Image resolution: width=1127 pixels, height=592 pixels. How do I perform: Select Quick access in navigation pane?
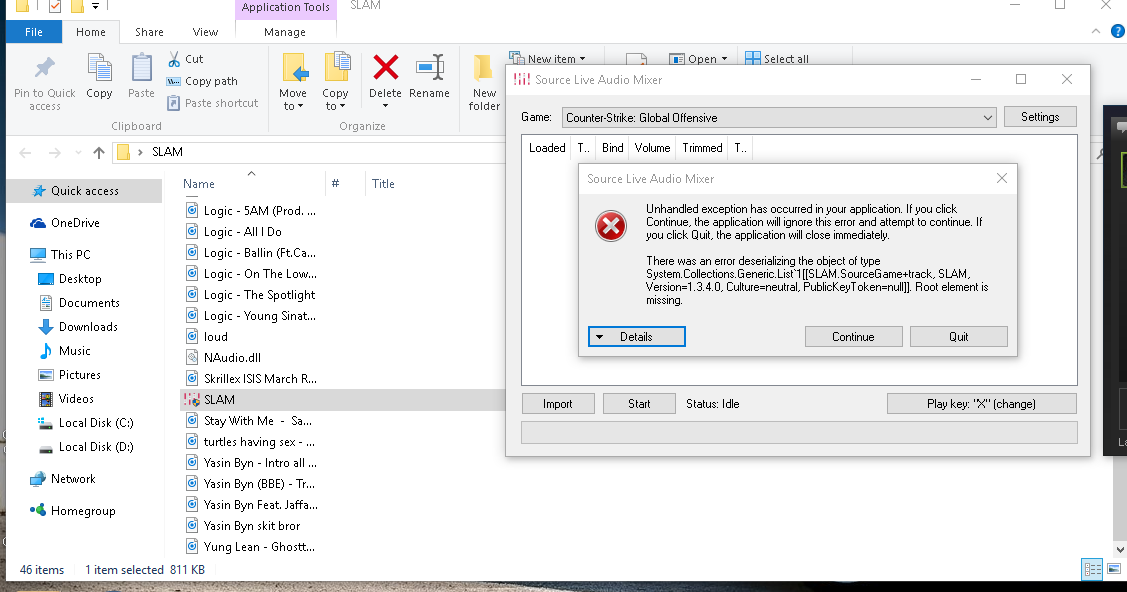pyautogui.click(x=84, y=190)
